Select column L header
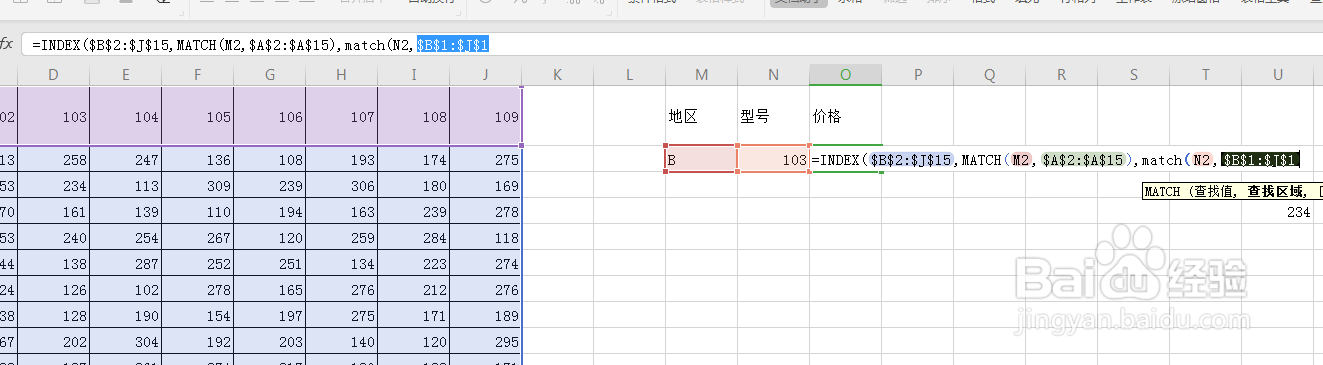 coord(629,75)
